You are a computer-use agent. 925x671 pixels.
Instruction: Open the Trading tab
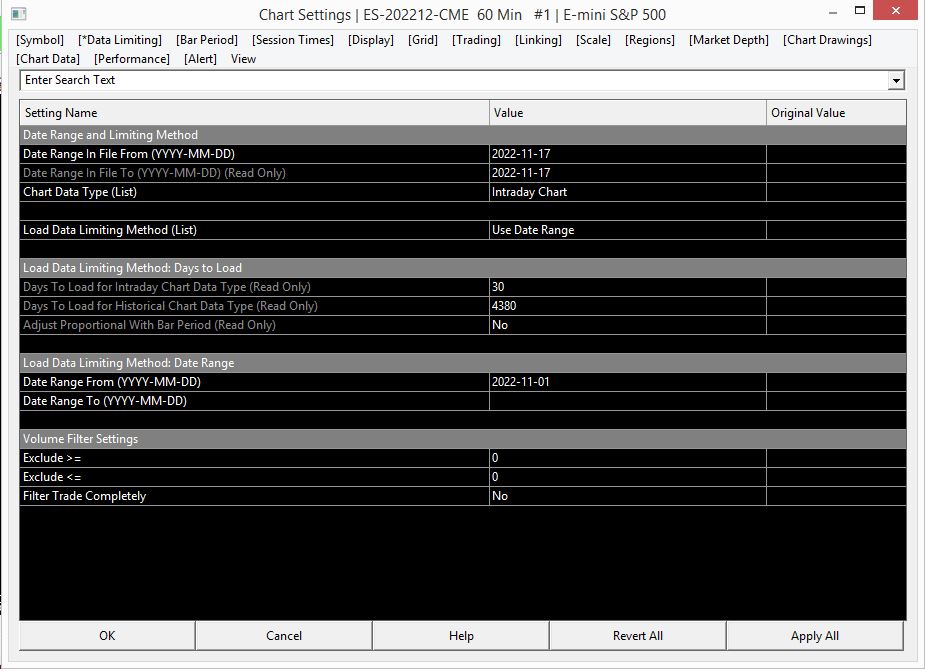point(476,40)
